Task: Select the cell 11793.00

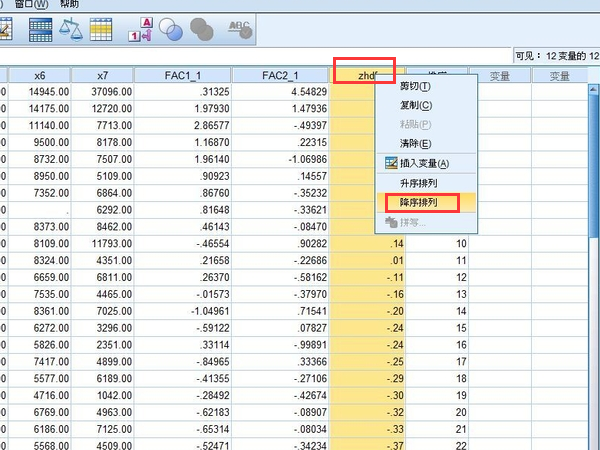Action: pos(103,243)
